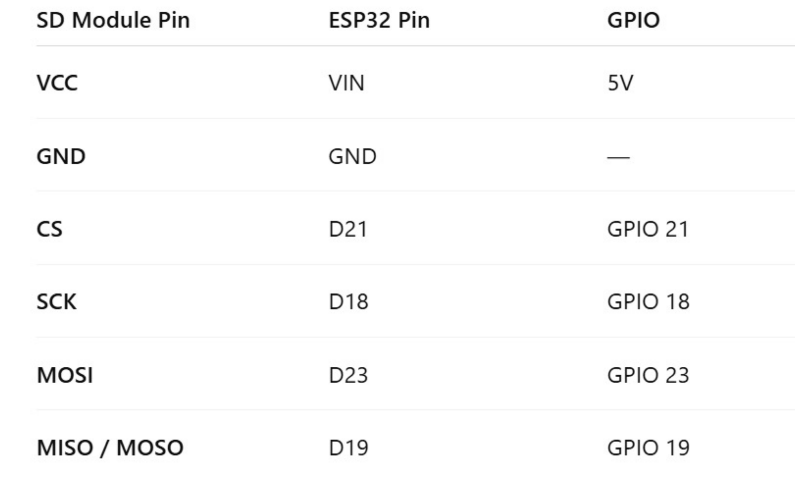
Task: Select the VIN cell
Action: [x=346, y=83]
